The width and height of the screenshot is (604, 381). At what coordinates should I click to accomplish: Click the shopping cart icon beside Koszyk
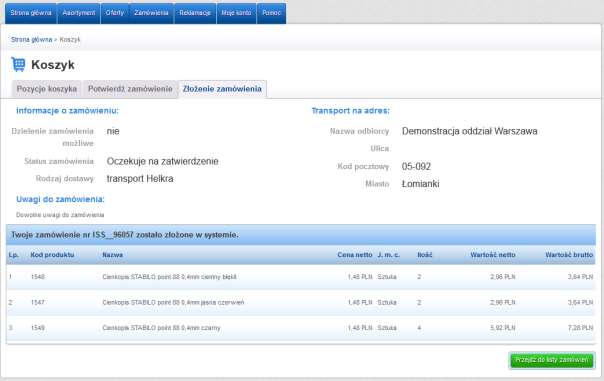18,64
